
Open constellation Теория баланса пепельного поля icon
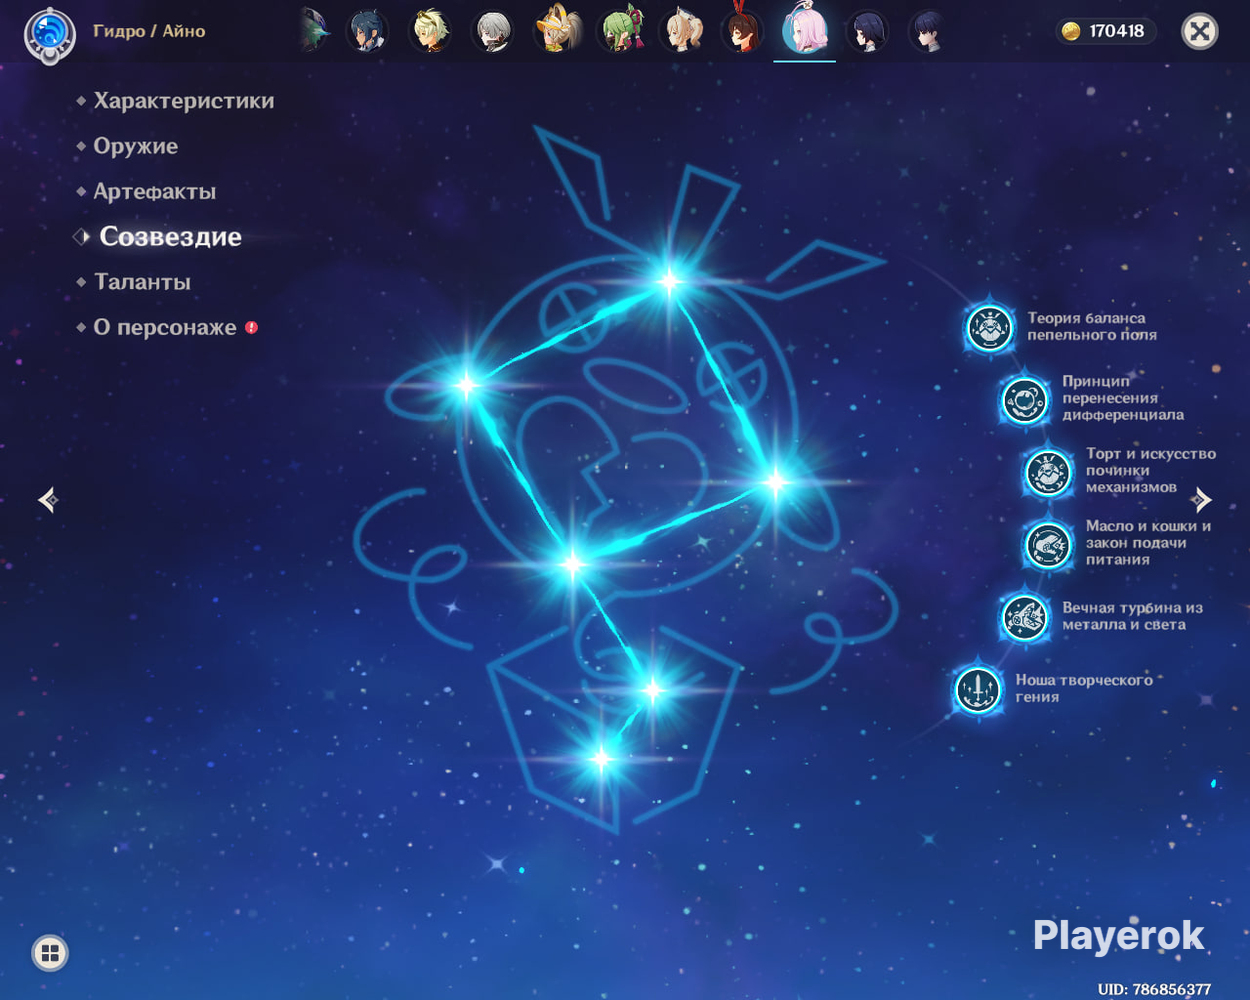[989, 327]
